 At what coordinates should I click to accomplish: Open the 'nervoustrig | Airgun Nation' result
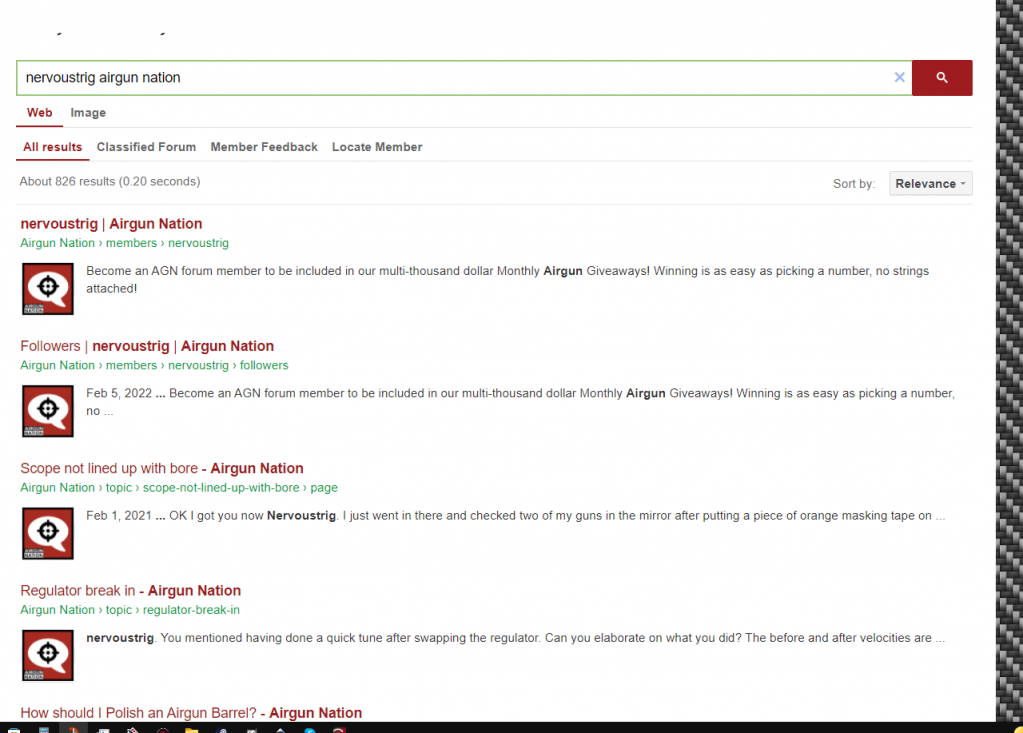(x=111, y=224)
